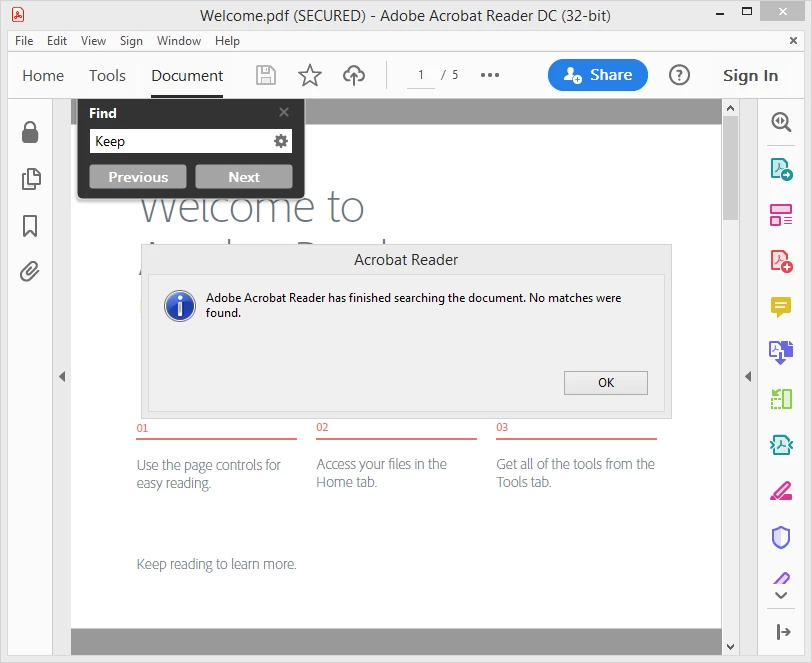Click the Acrobat application icon in title bar
Screen dimensions: 812x663
pyautogui.click(x=18, y=15)
